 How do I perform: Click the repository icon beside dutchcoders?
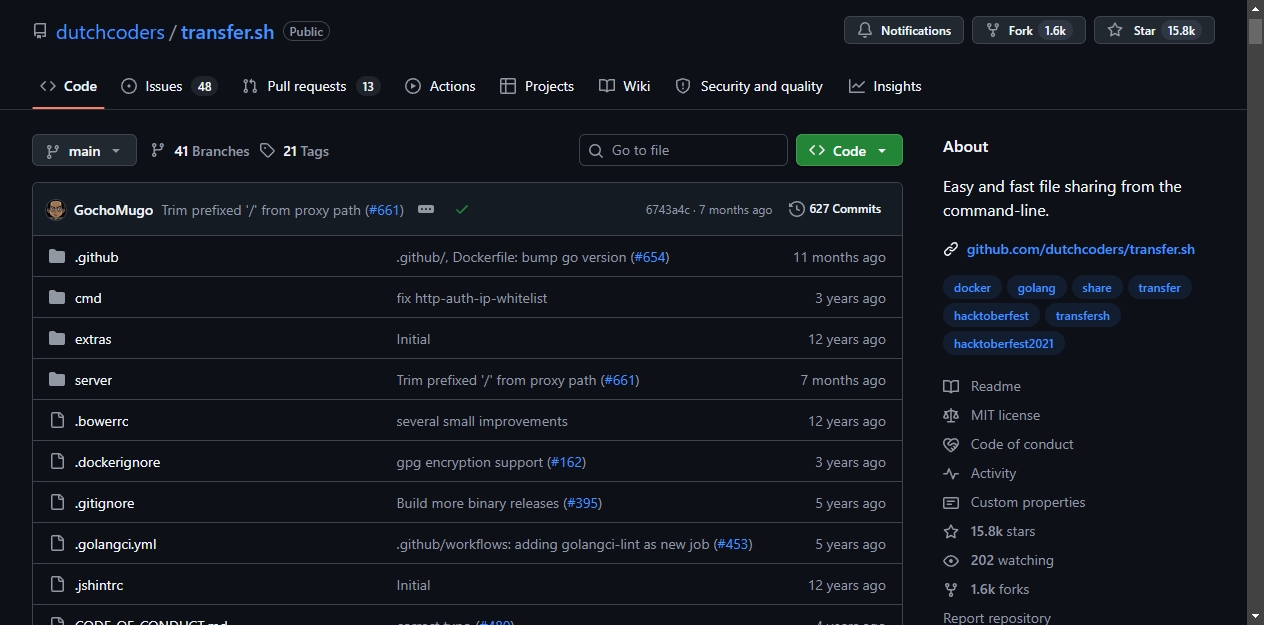(40, 31)
